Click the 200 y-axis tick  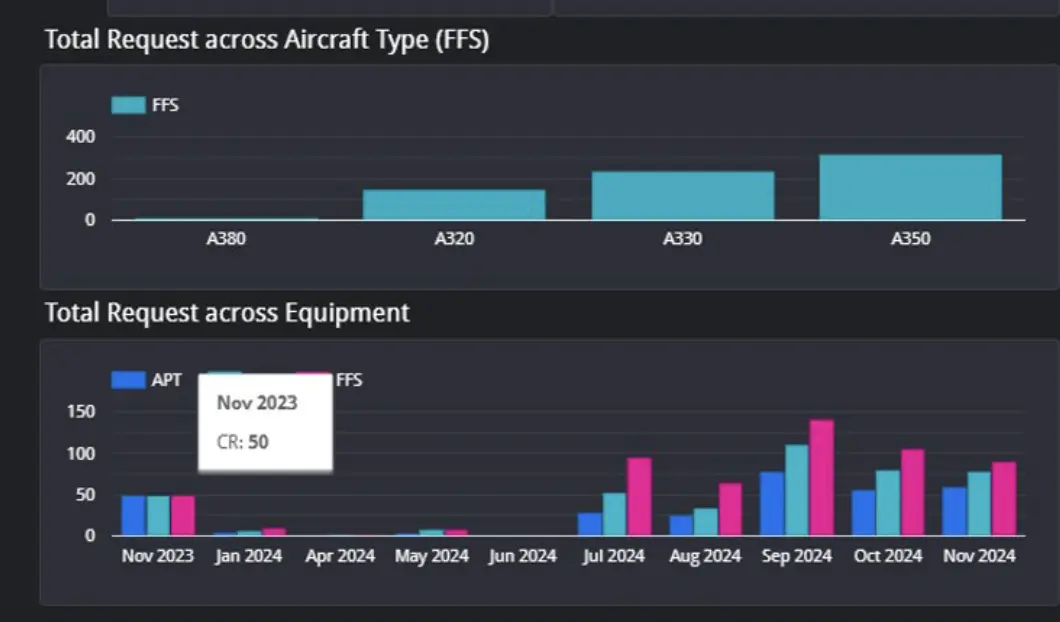(x=80, y=179)
